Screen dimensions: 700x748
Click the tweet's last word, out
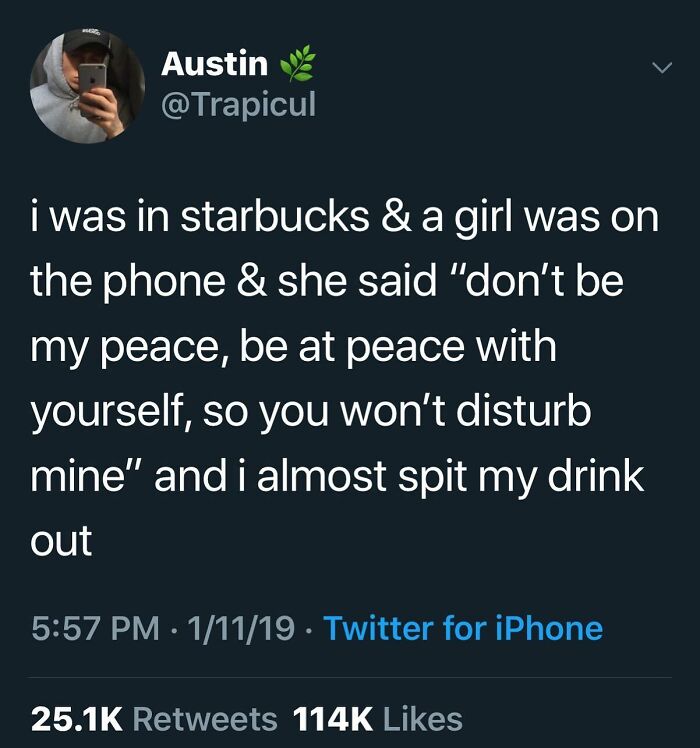point(62,541)
